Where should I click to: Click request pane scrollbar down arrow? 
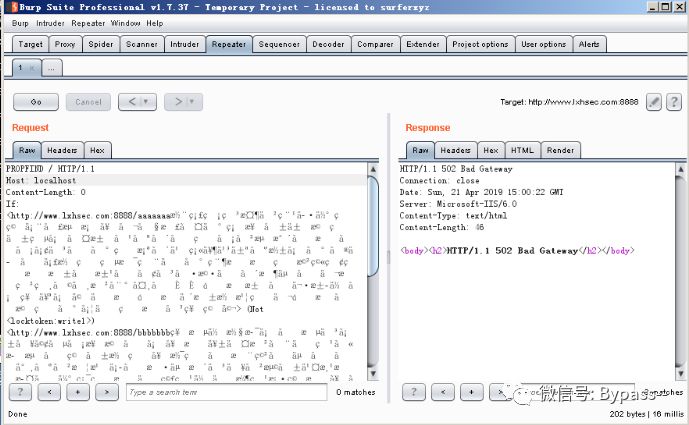(x=373, y=374)
